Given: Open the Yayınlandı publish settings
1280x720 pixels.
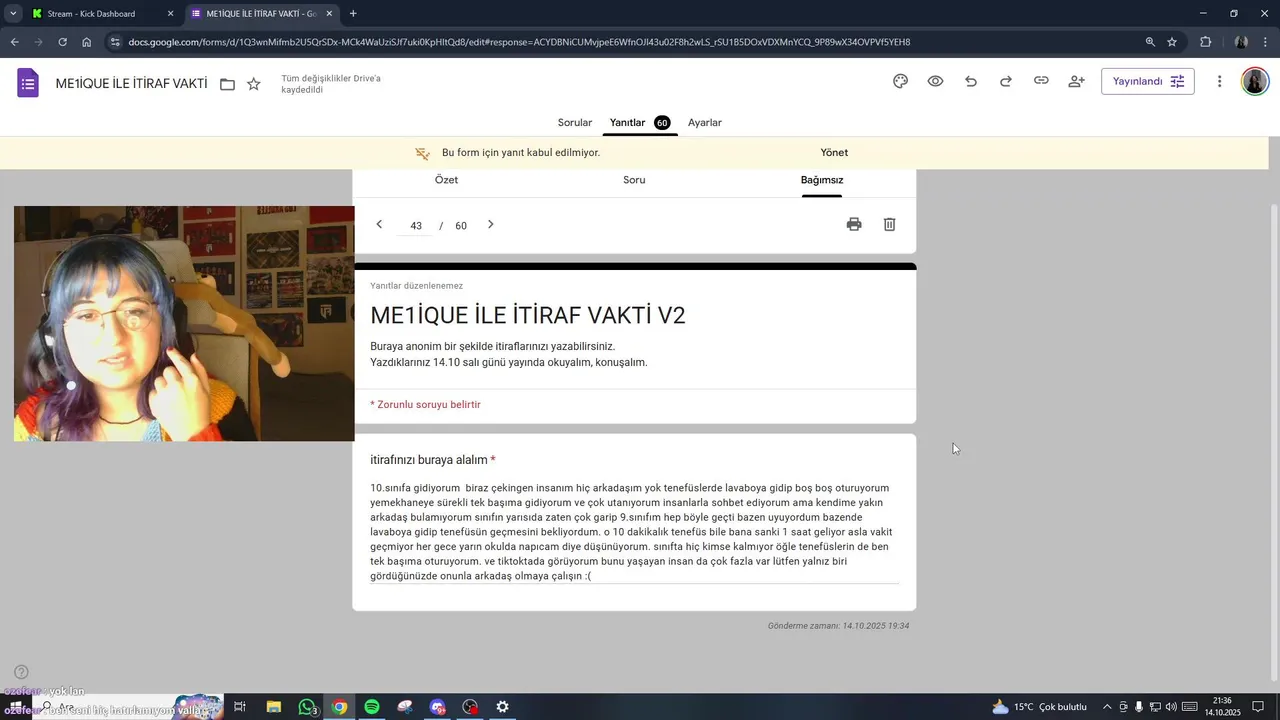Looking at the screenshot, I should [1148, 81].
